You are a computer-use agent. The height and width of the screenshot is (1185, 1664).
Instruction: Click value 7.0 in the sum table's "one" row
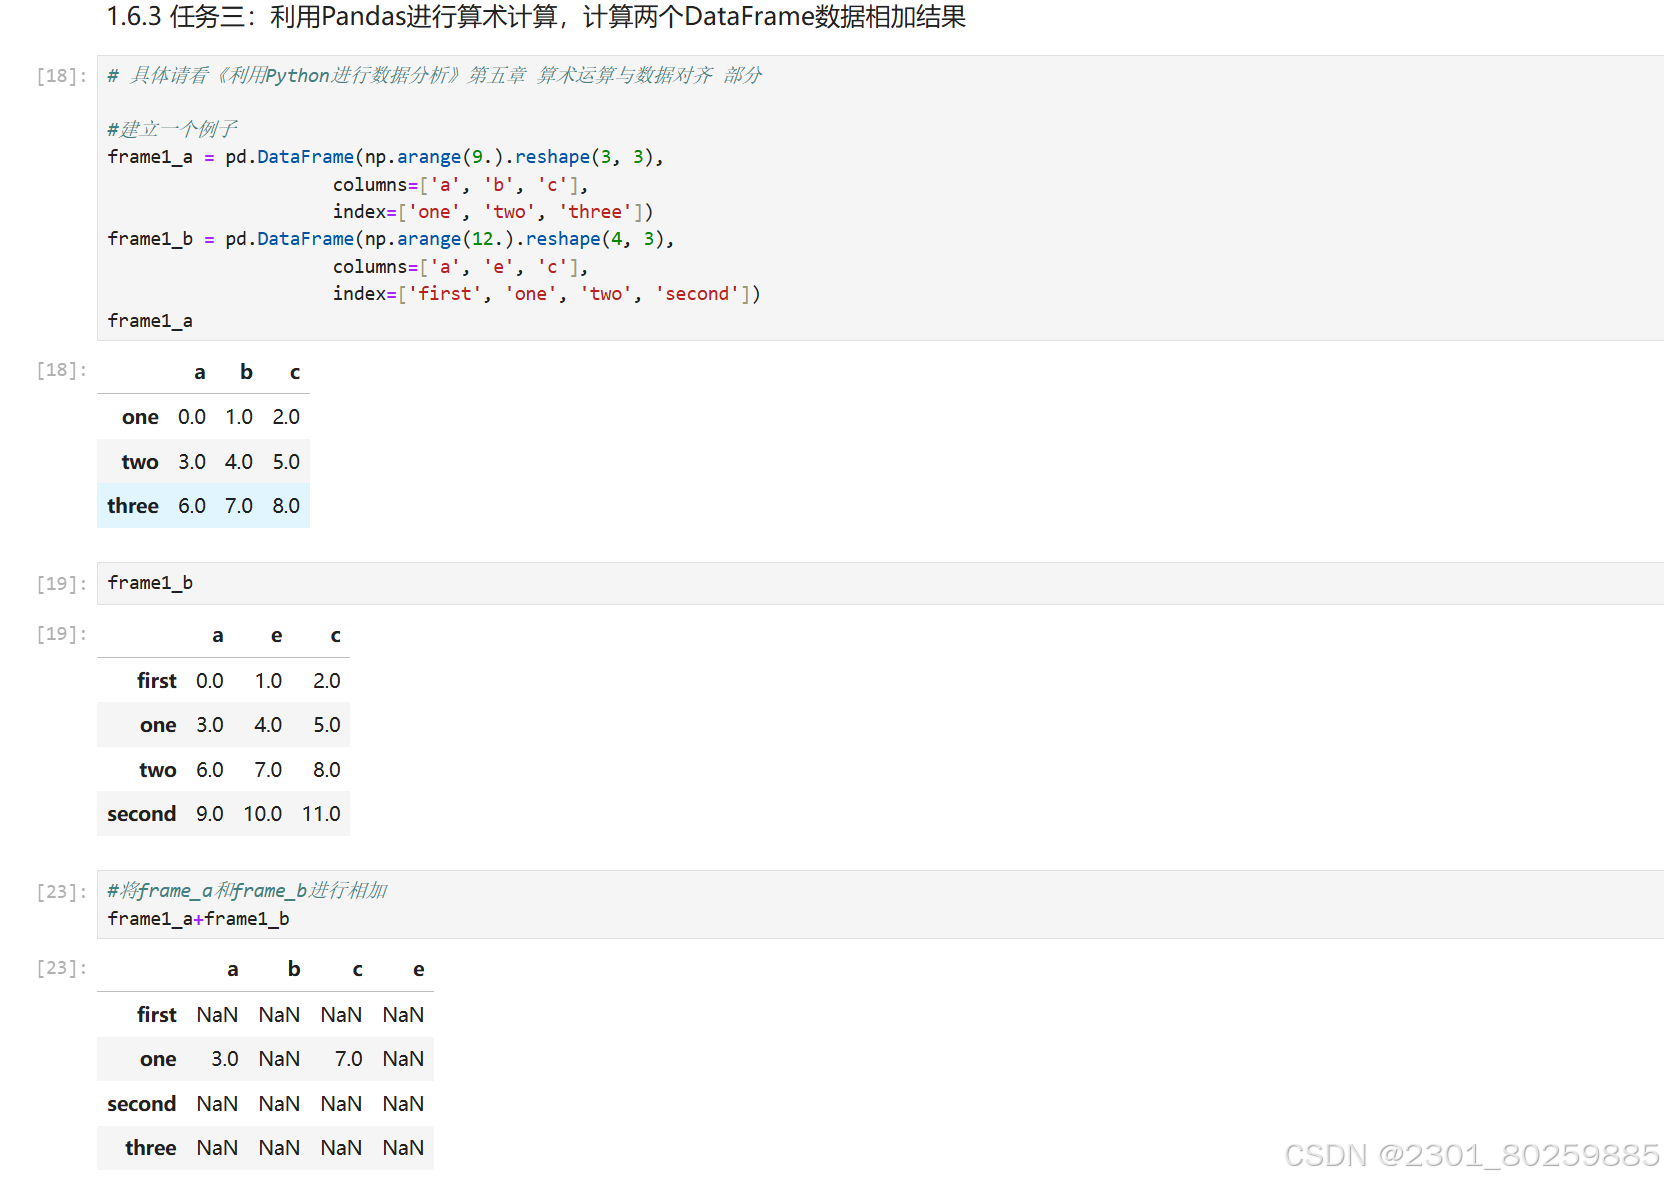click(349, 1059)
